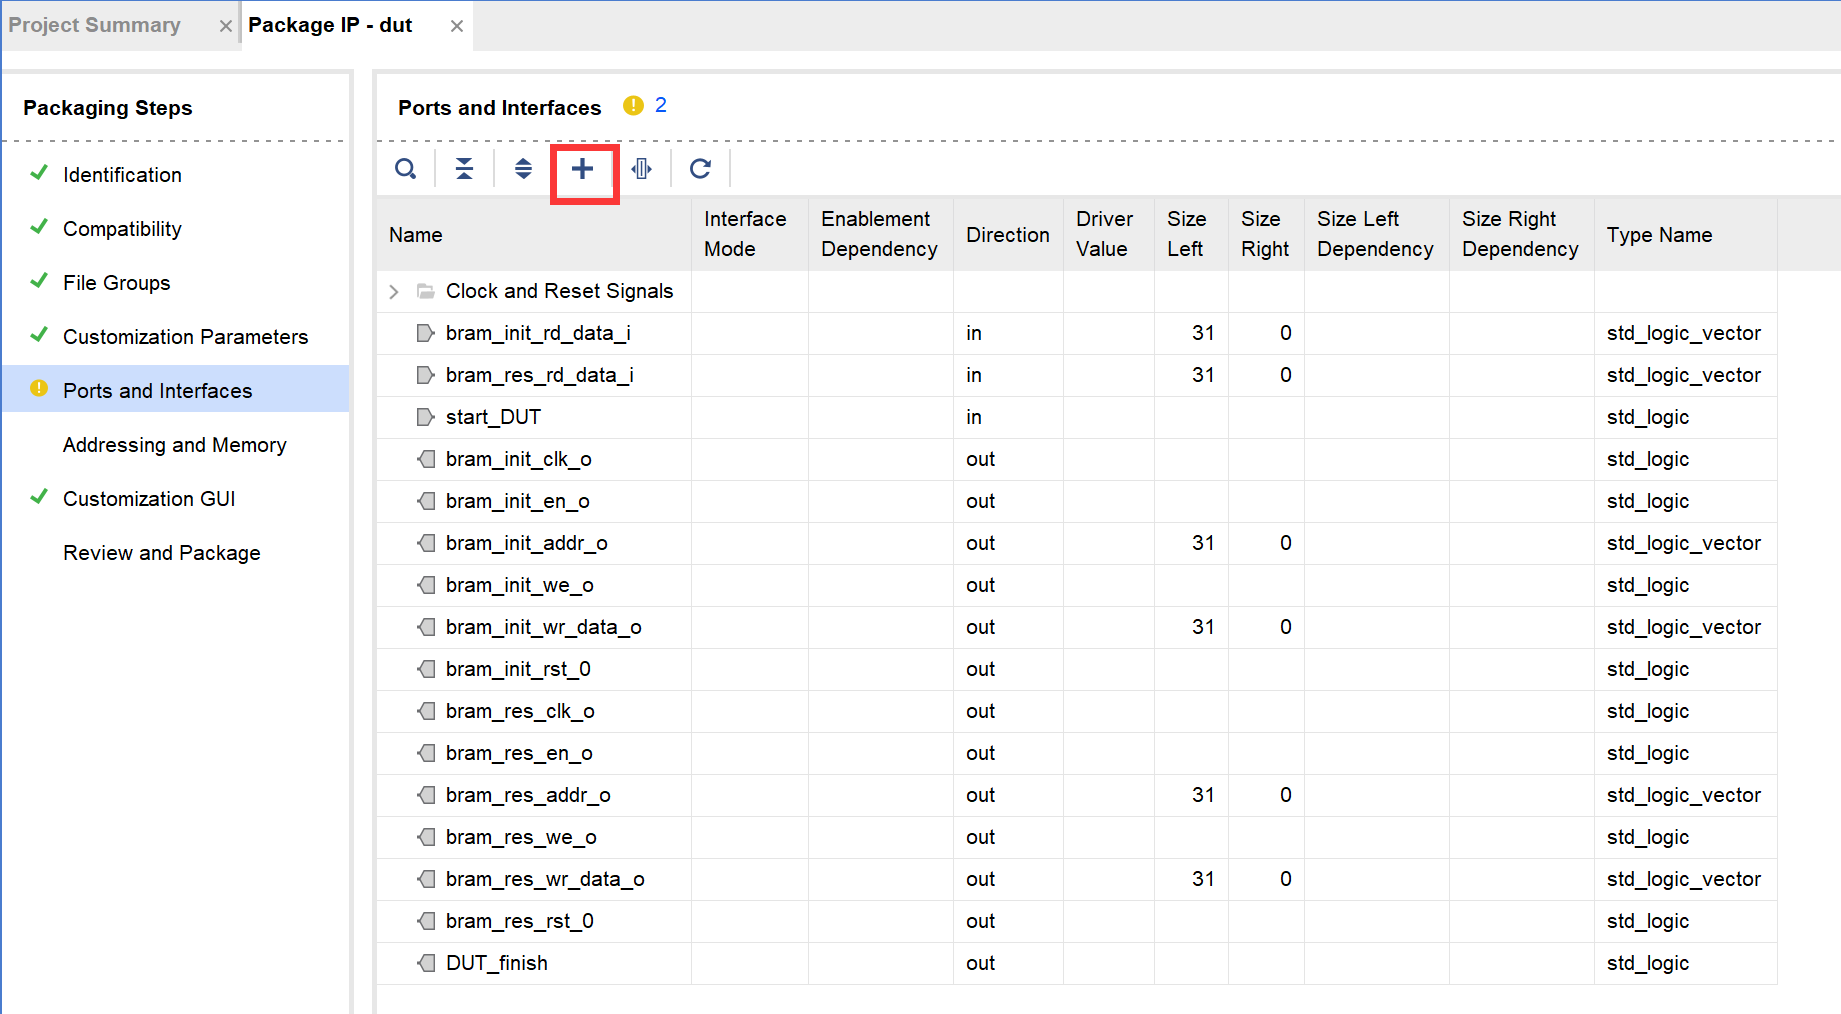The width and height of the screenshot is (1841, 1014).
Task: Close the Project Summary tab
Action: (x=226, y=26)
